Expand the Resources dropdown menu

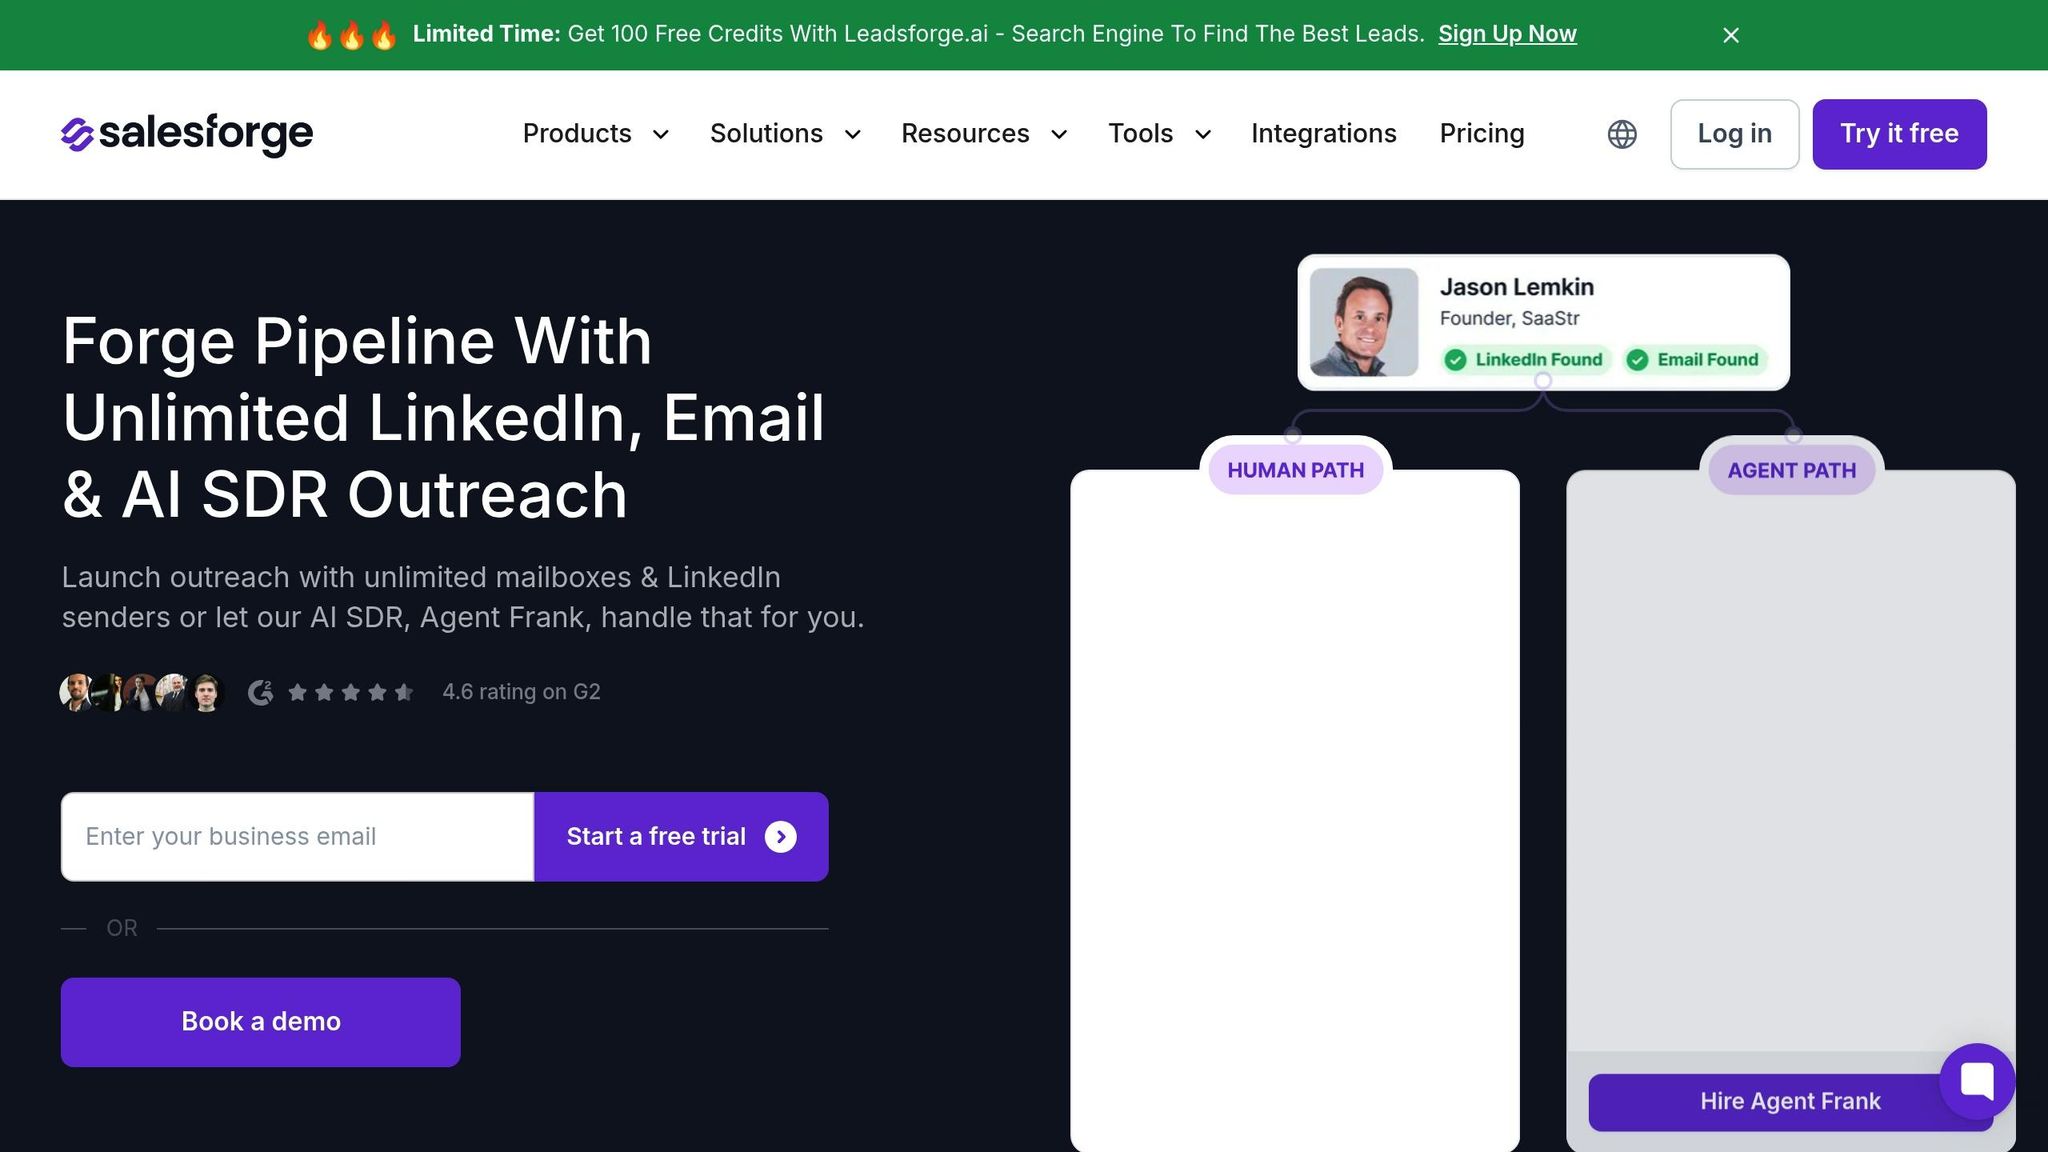click(x=984, y=134)
